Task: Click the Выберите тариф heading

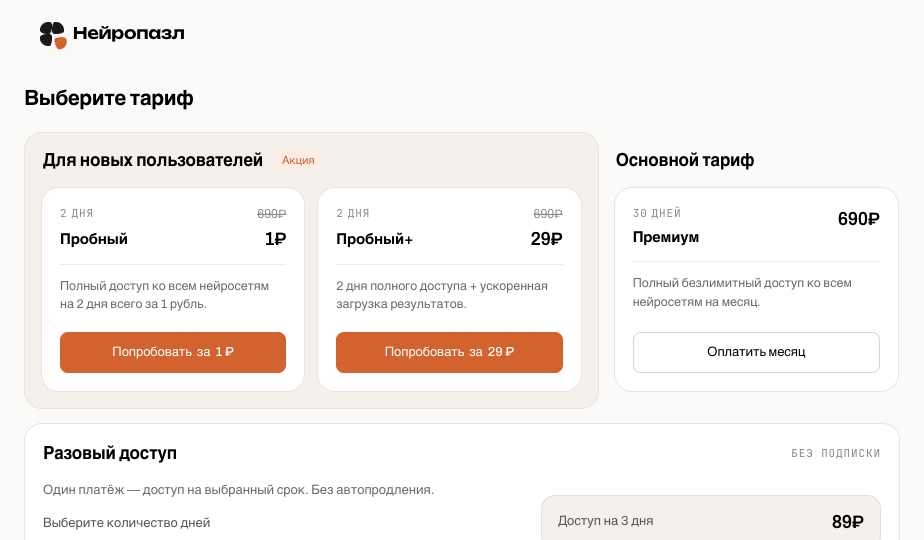Action: [109, 98]
